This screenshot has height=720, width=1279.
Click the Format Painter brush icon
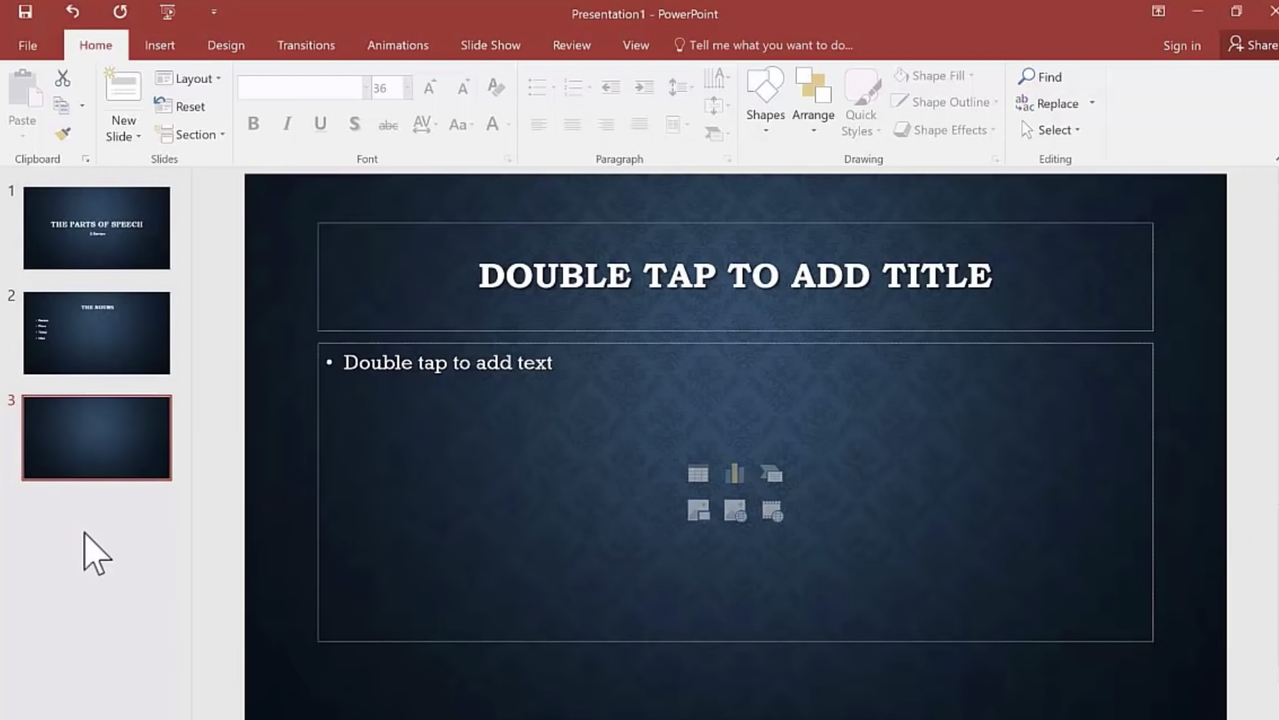tap(62, 134)
